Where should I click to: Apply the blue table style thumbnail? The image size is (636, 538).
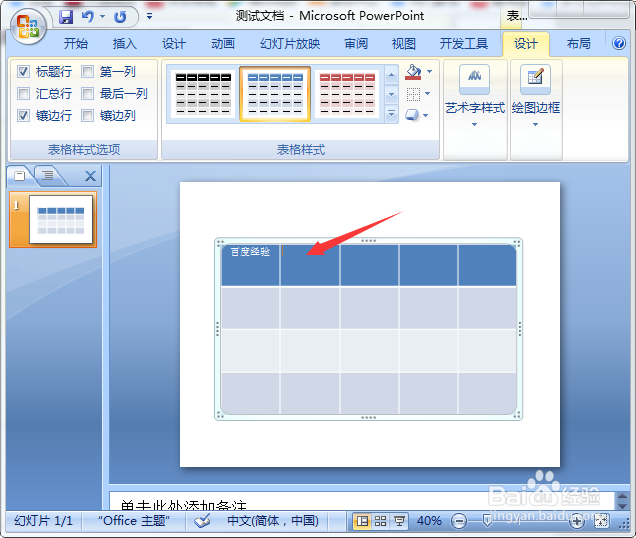coord(275,94)
